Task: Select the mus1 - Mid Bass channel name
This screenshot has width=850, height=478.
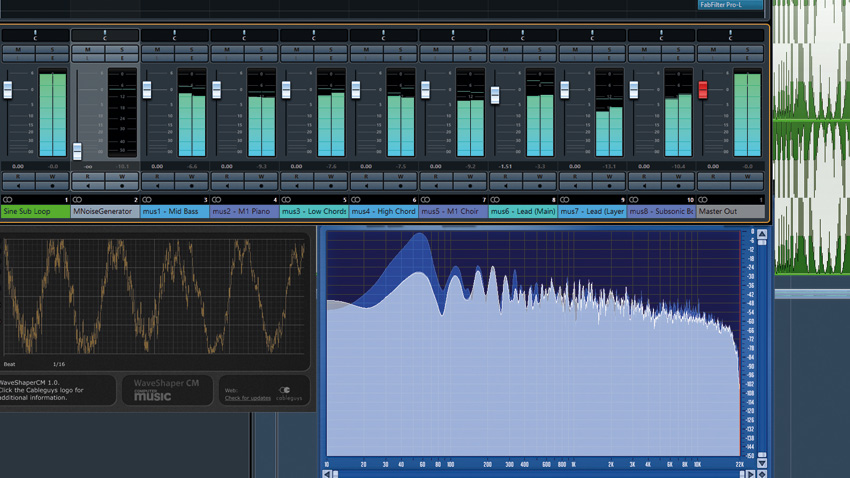Action: point(175,211)
